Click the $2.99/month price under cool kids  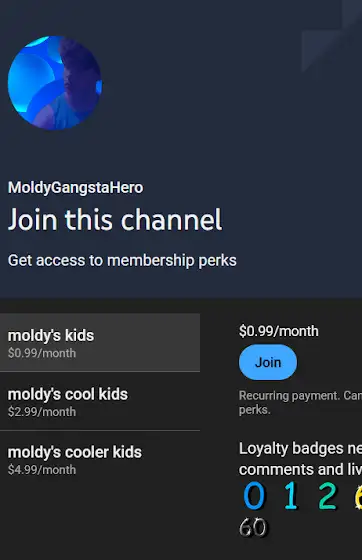tap(42, 412)
